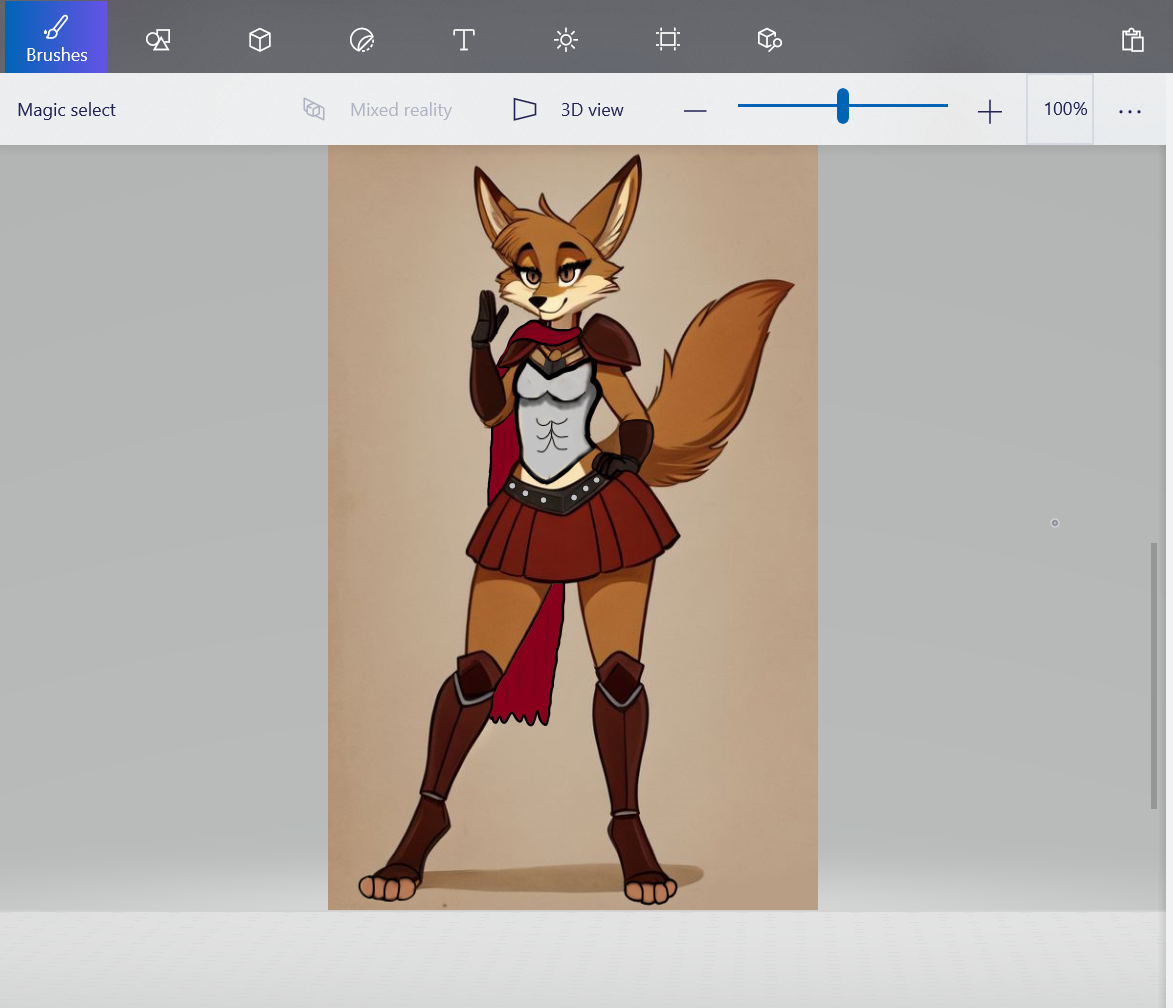This screenshot has width=1173, height=1008.
Task: Click the Mixed reality cube icon
Action: click(x=314, y=110)
